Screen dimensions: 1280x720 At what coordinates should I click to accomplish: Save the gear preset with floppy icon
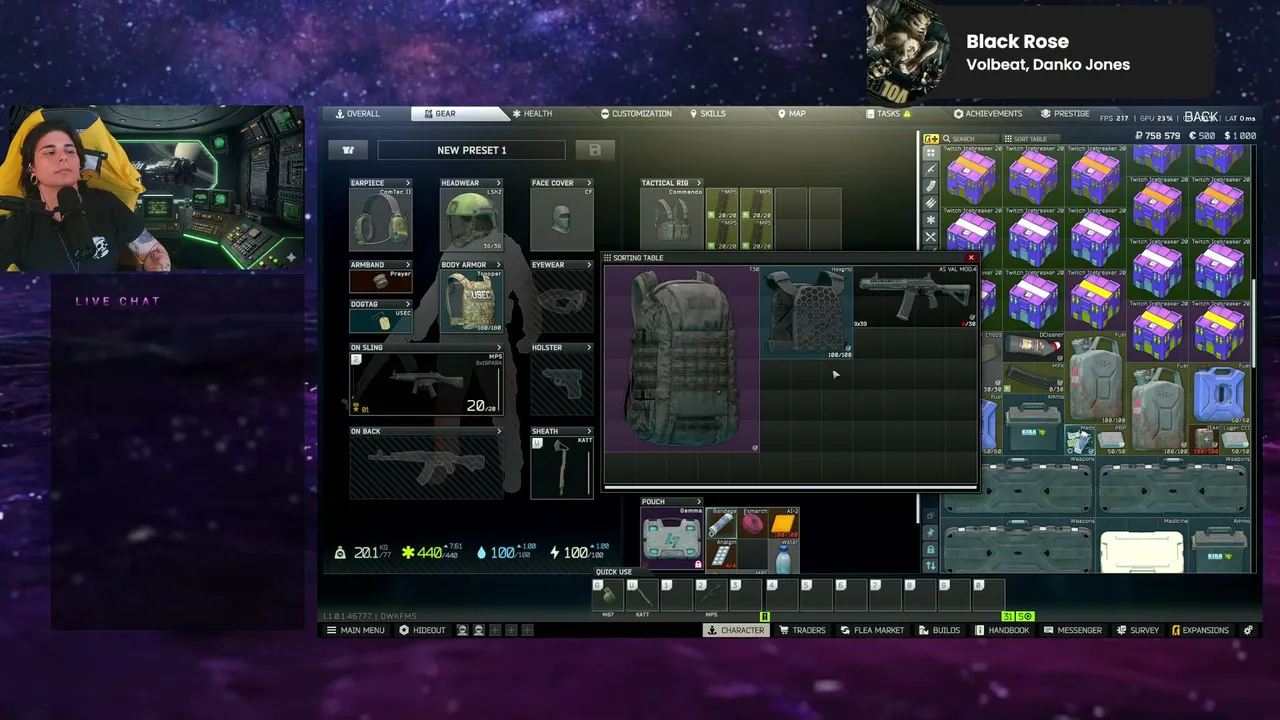595,150
